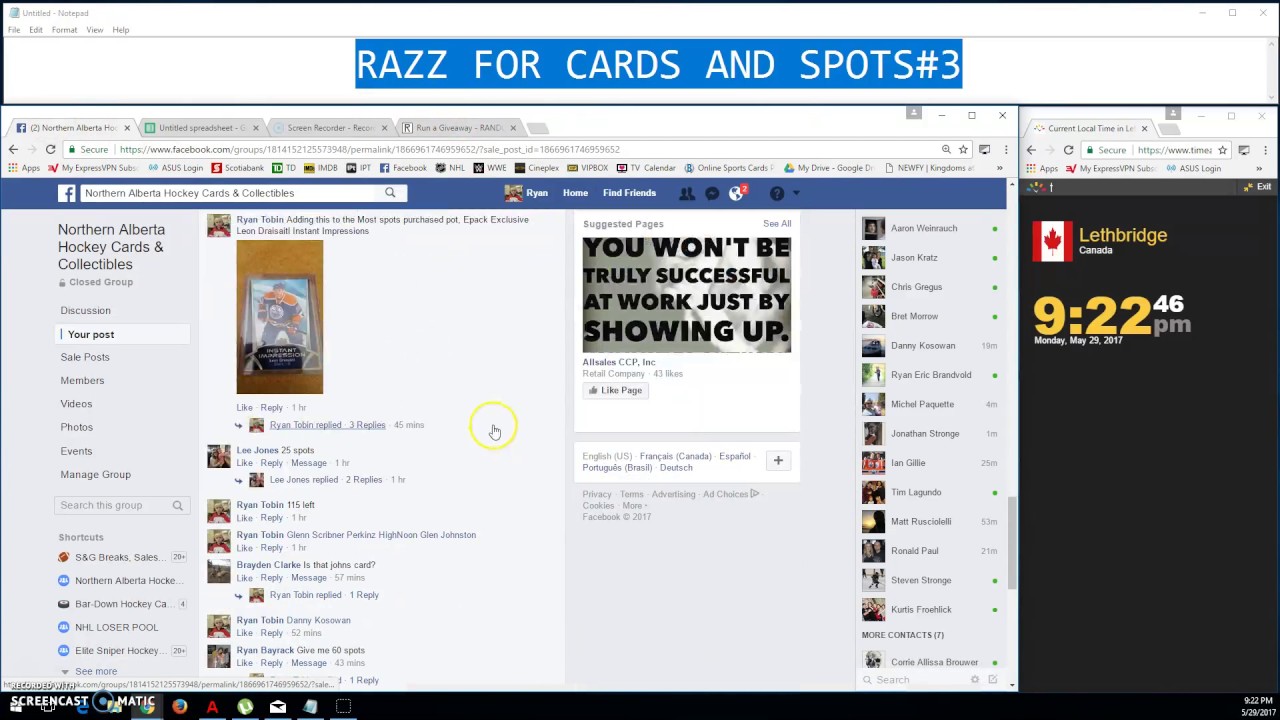Open Scotiabank bookmark
1280x720 pixels.
(x=238, y=168)
